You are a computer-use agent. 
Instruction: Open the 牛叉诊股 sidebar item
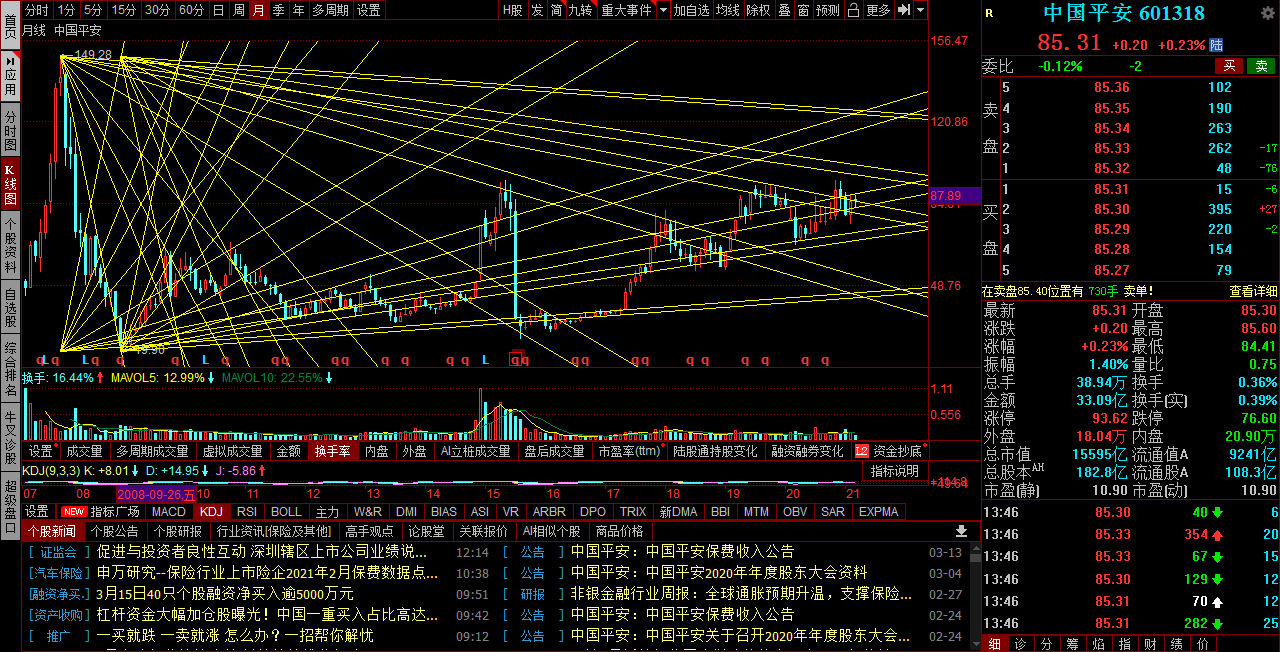[10, 437]
